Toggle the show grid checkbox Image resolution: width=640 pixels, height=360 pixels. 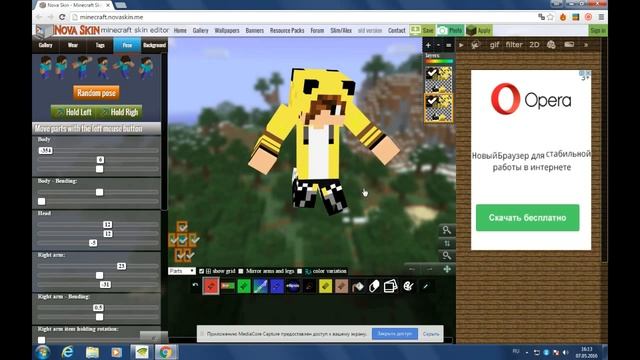tap(201, 271)
